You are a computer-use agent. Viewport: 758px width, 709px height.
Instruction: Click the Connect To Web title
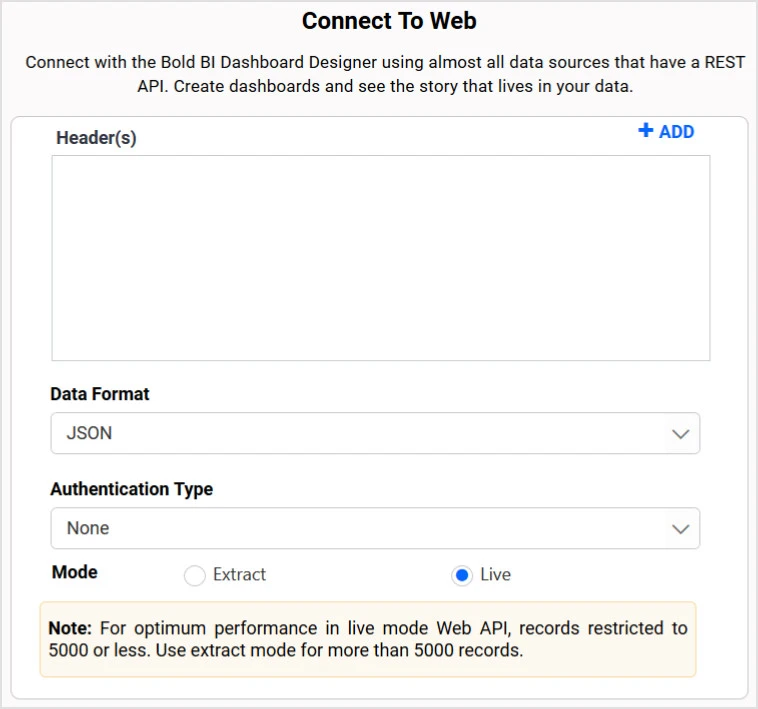pyautogui.click(x=389, y=21)
